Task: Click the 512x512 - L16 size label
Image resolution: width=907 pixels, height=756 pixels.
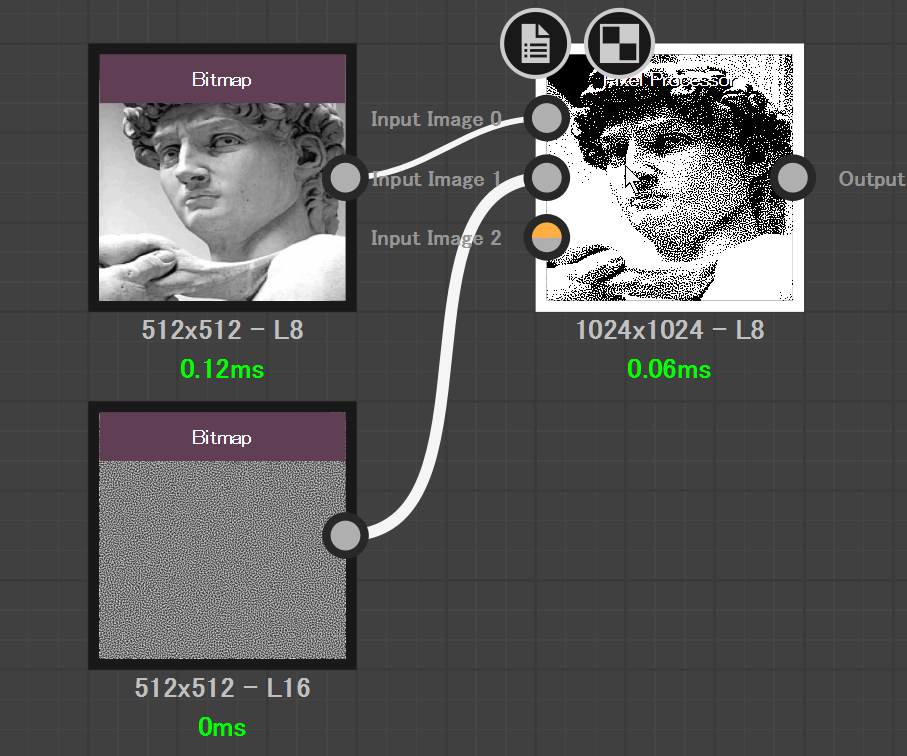Action: tap(222, 688)
